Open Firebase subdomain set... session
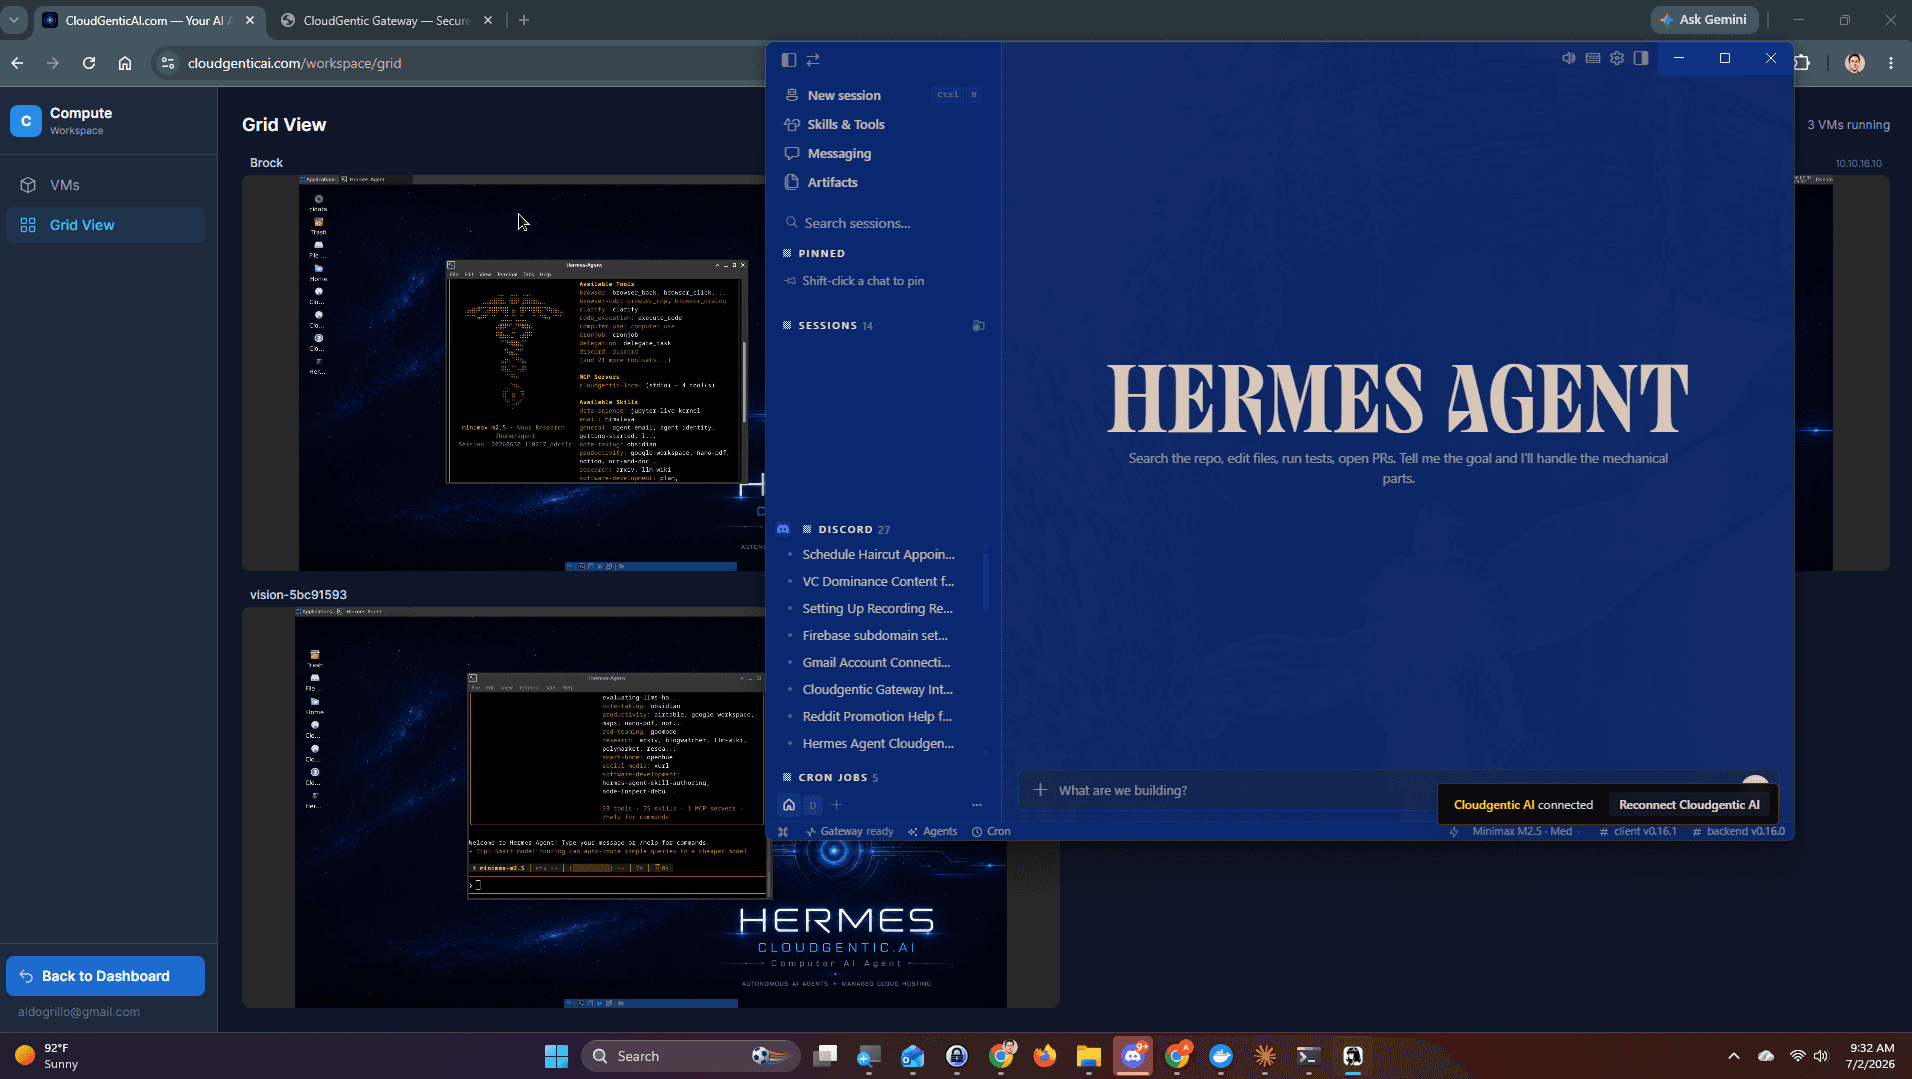This screenshot has height=1079, width=1912. click(877, 635)
